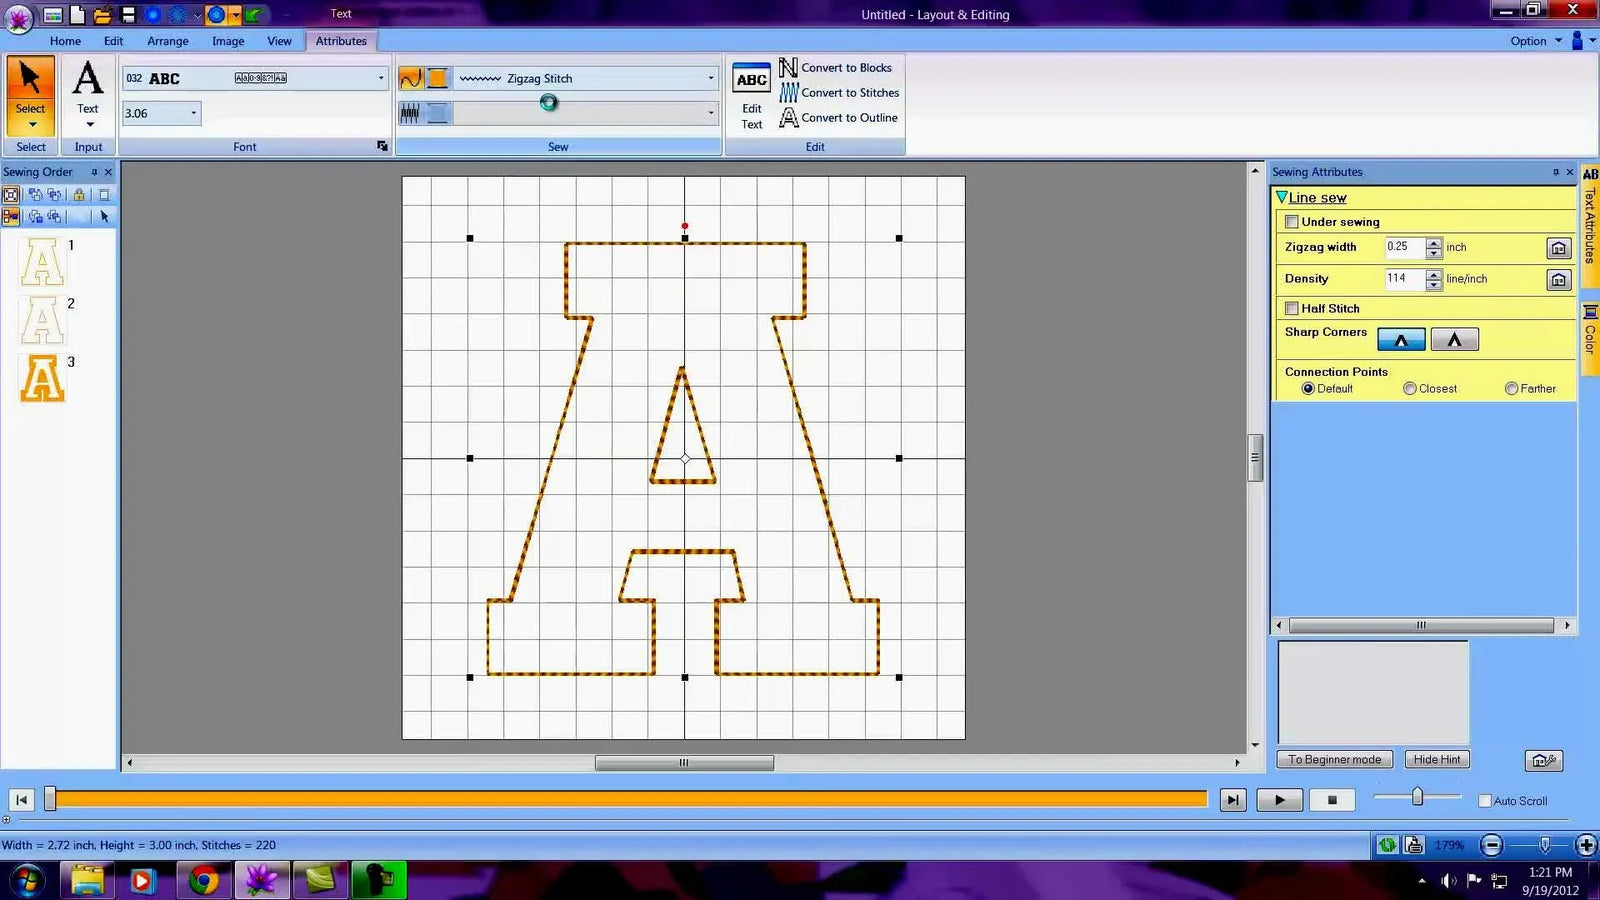The image size is (1600, 900).
Task: Select the Closest connection point option
Action: click(1410, 388)
